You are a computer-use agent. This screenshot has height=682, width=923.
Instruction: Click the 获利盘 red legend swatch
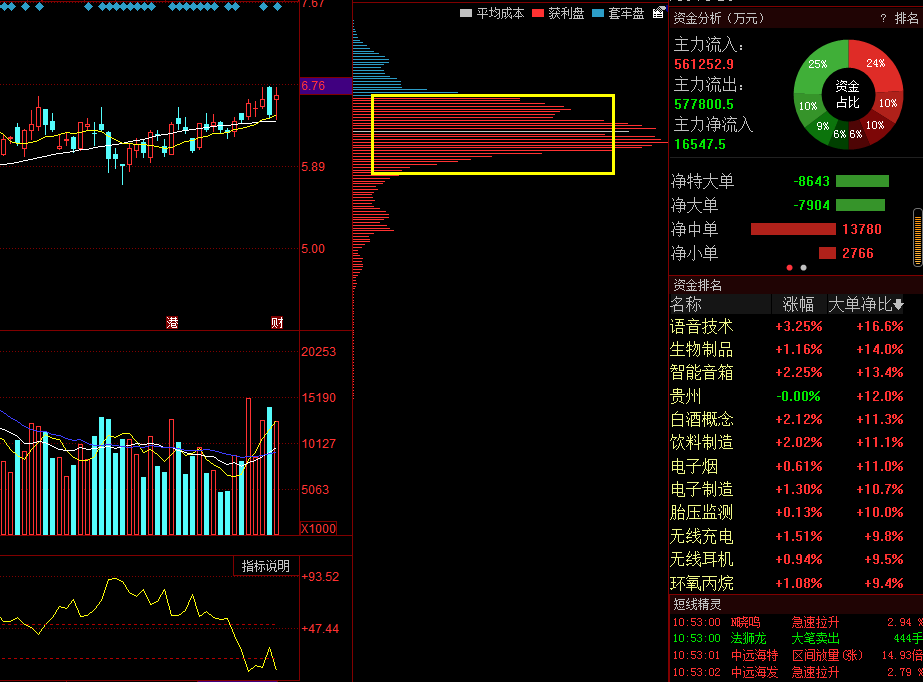pos(537,13)
